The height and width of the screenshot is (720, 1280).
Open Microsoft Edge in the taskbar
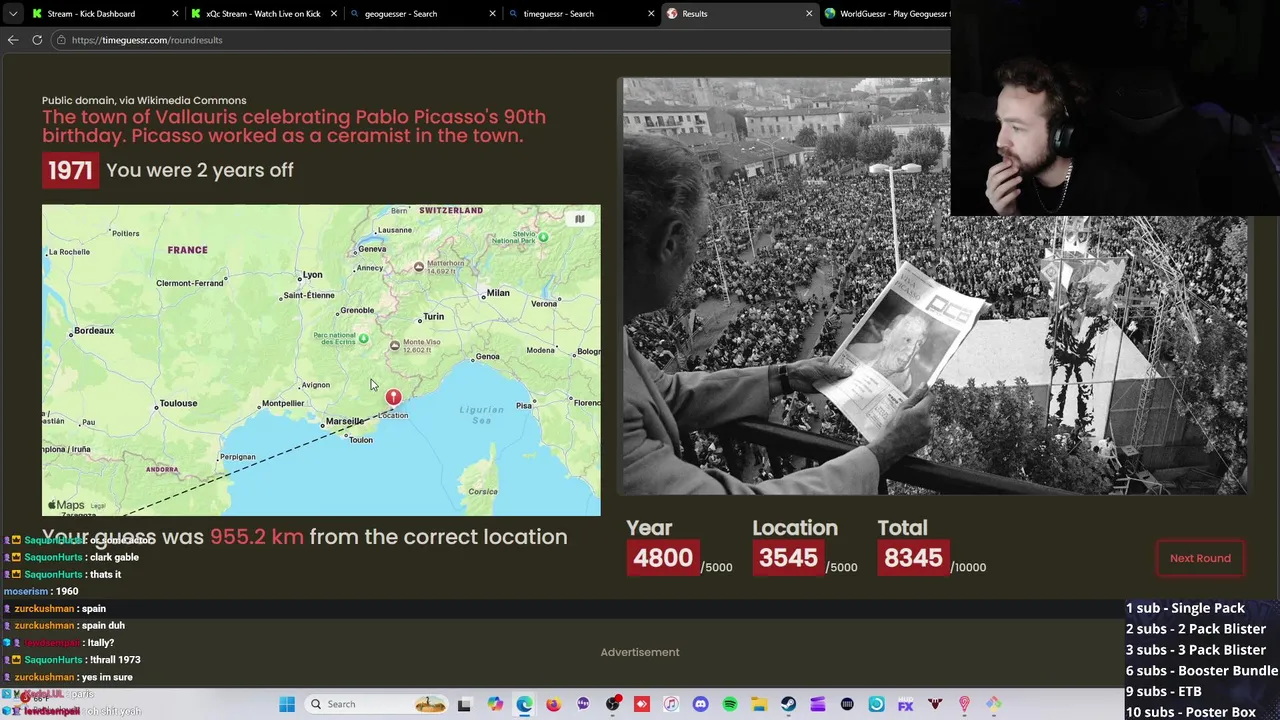click(x=524, y=704)
